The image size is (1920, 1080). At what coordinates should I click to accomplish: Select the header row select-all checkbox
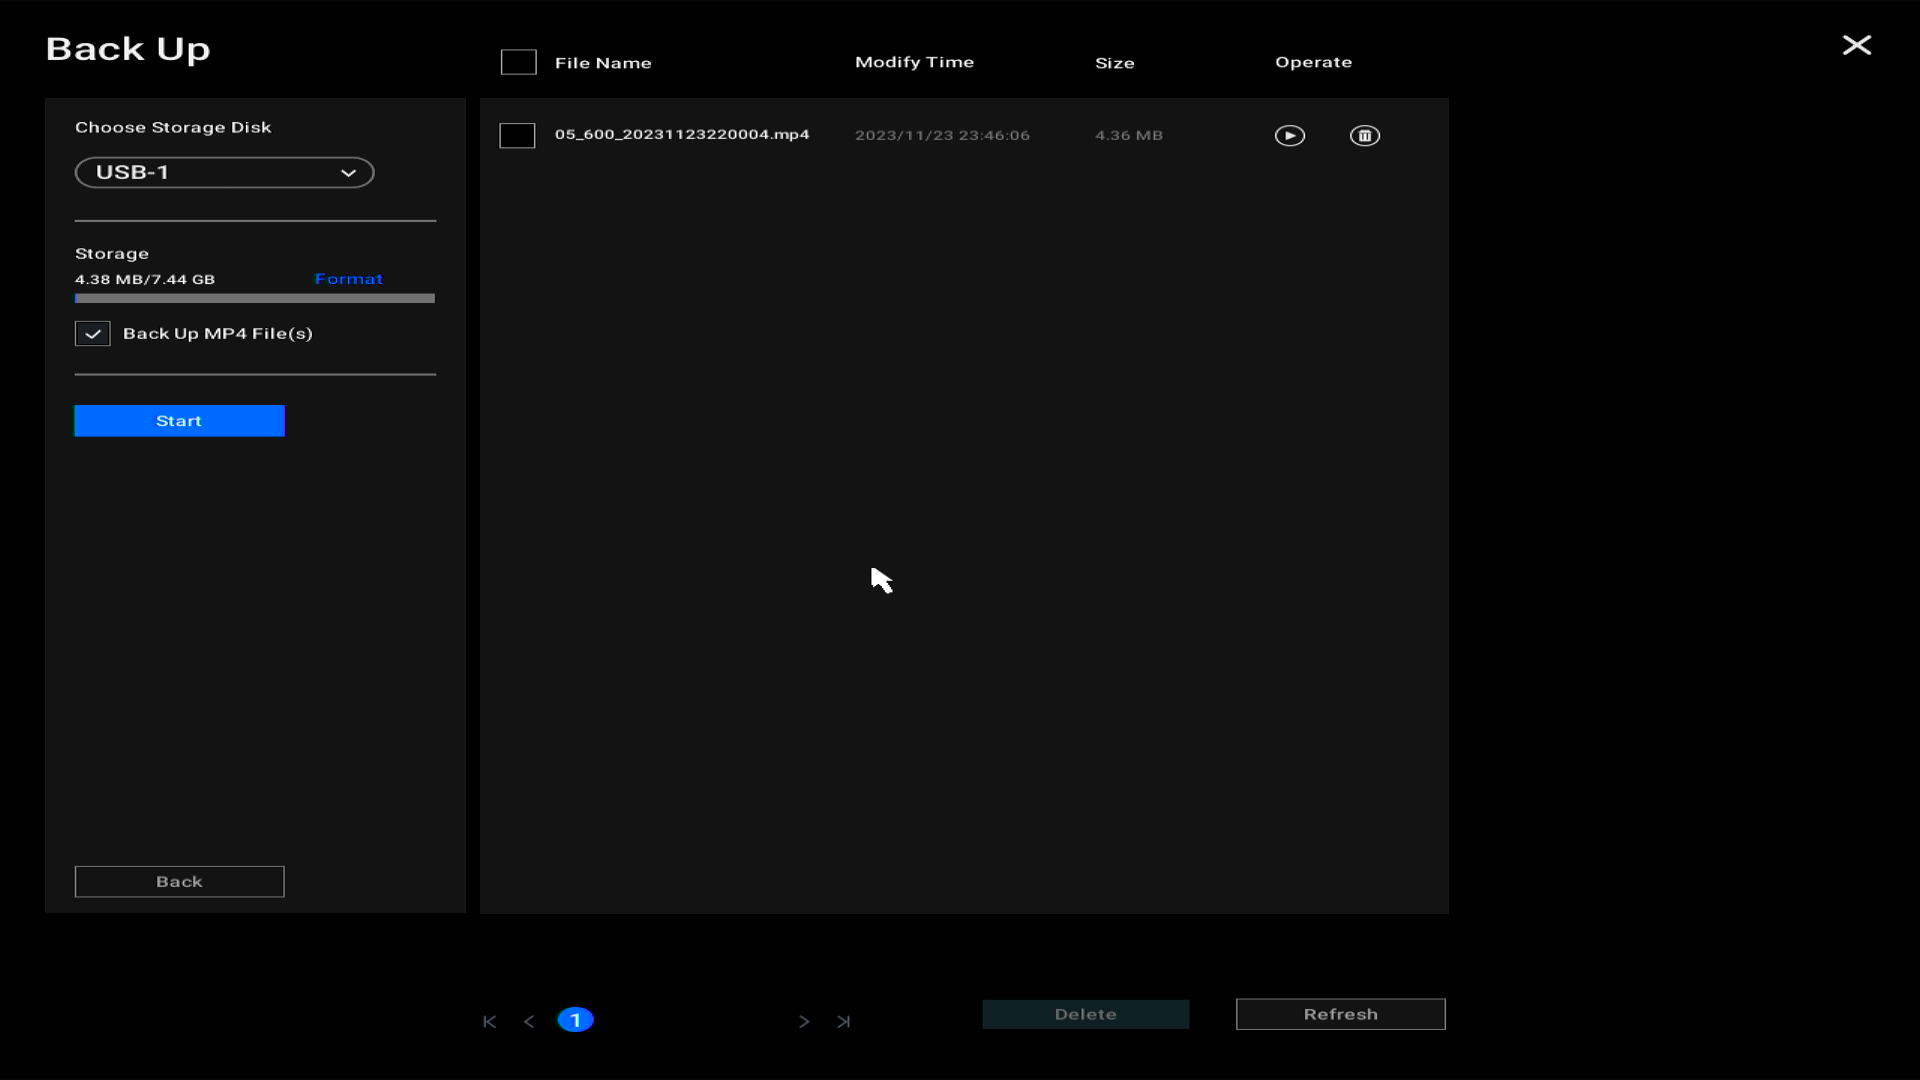[x=518, y=62]
